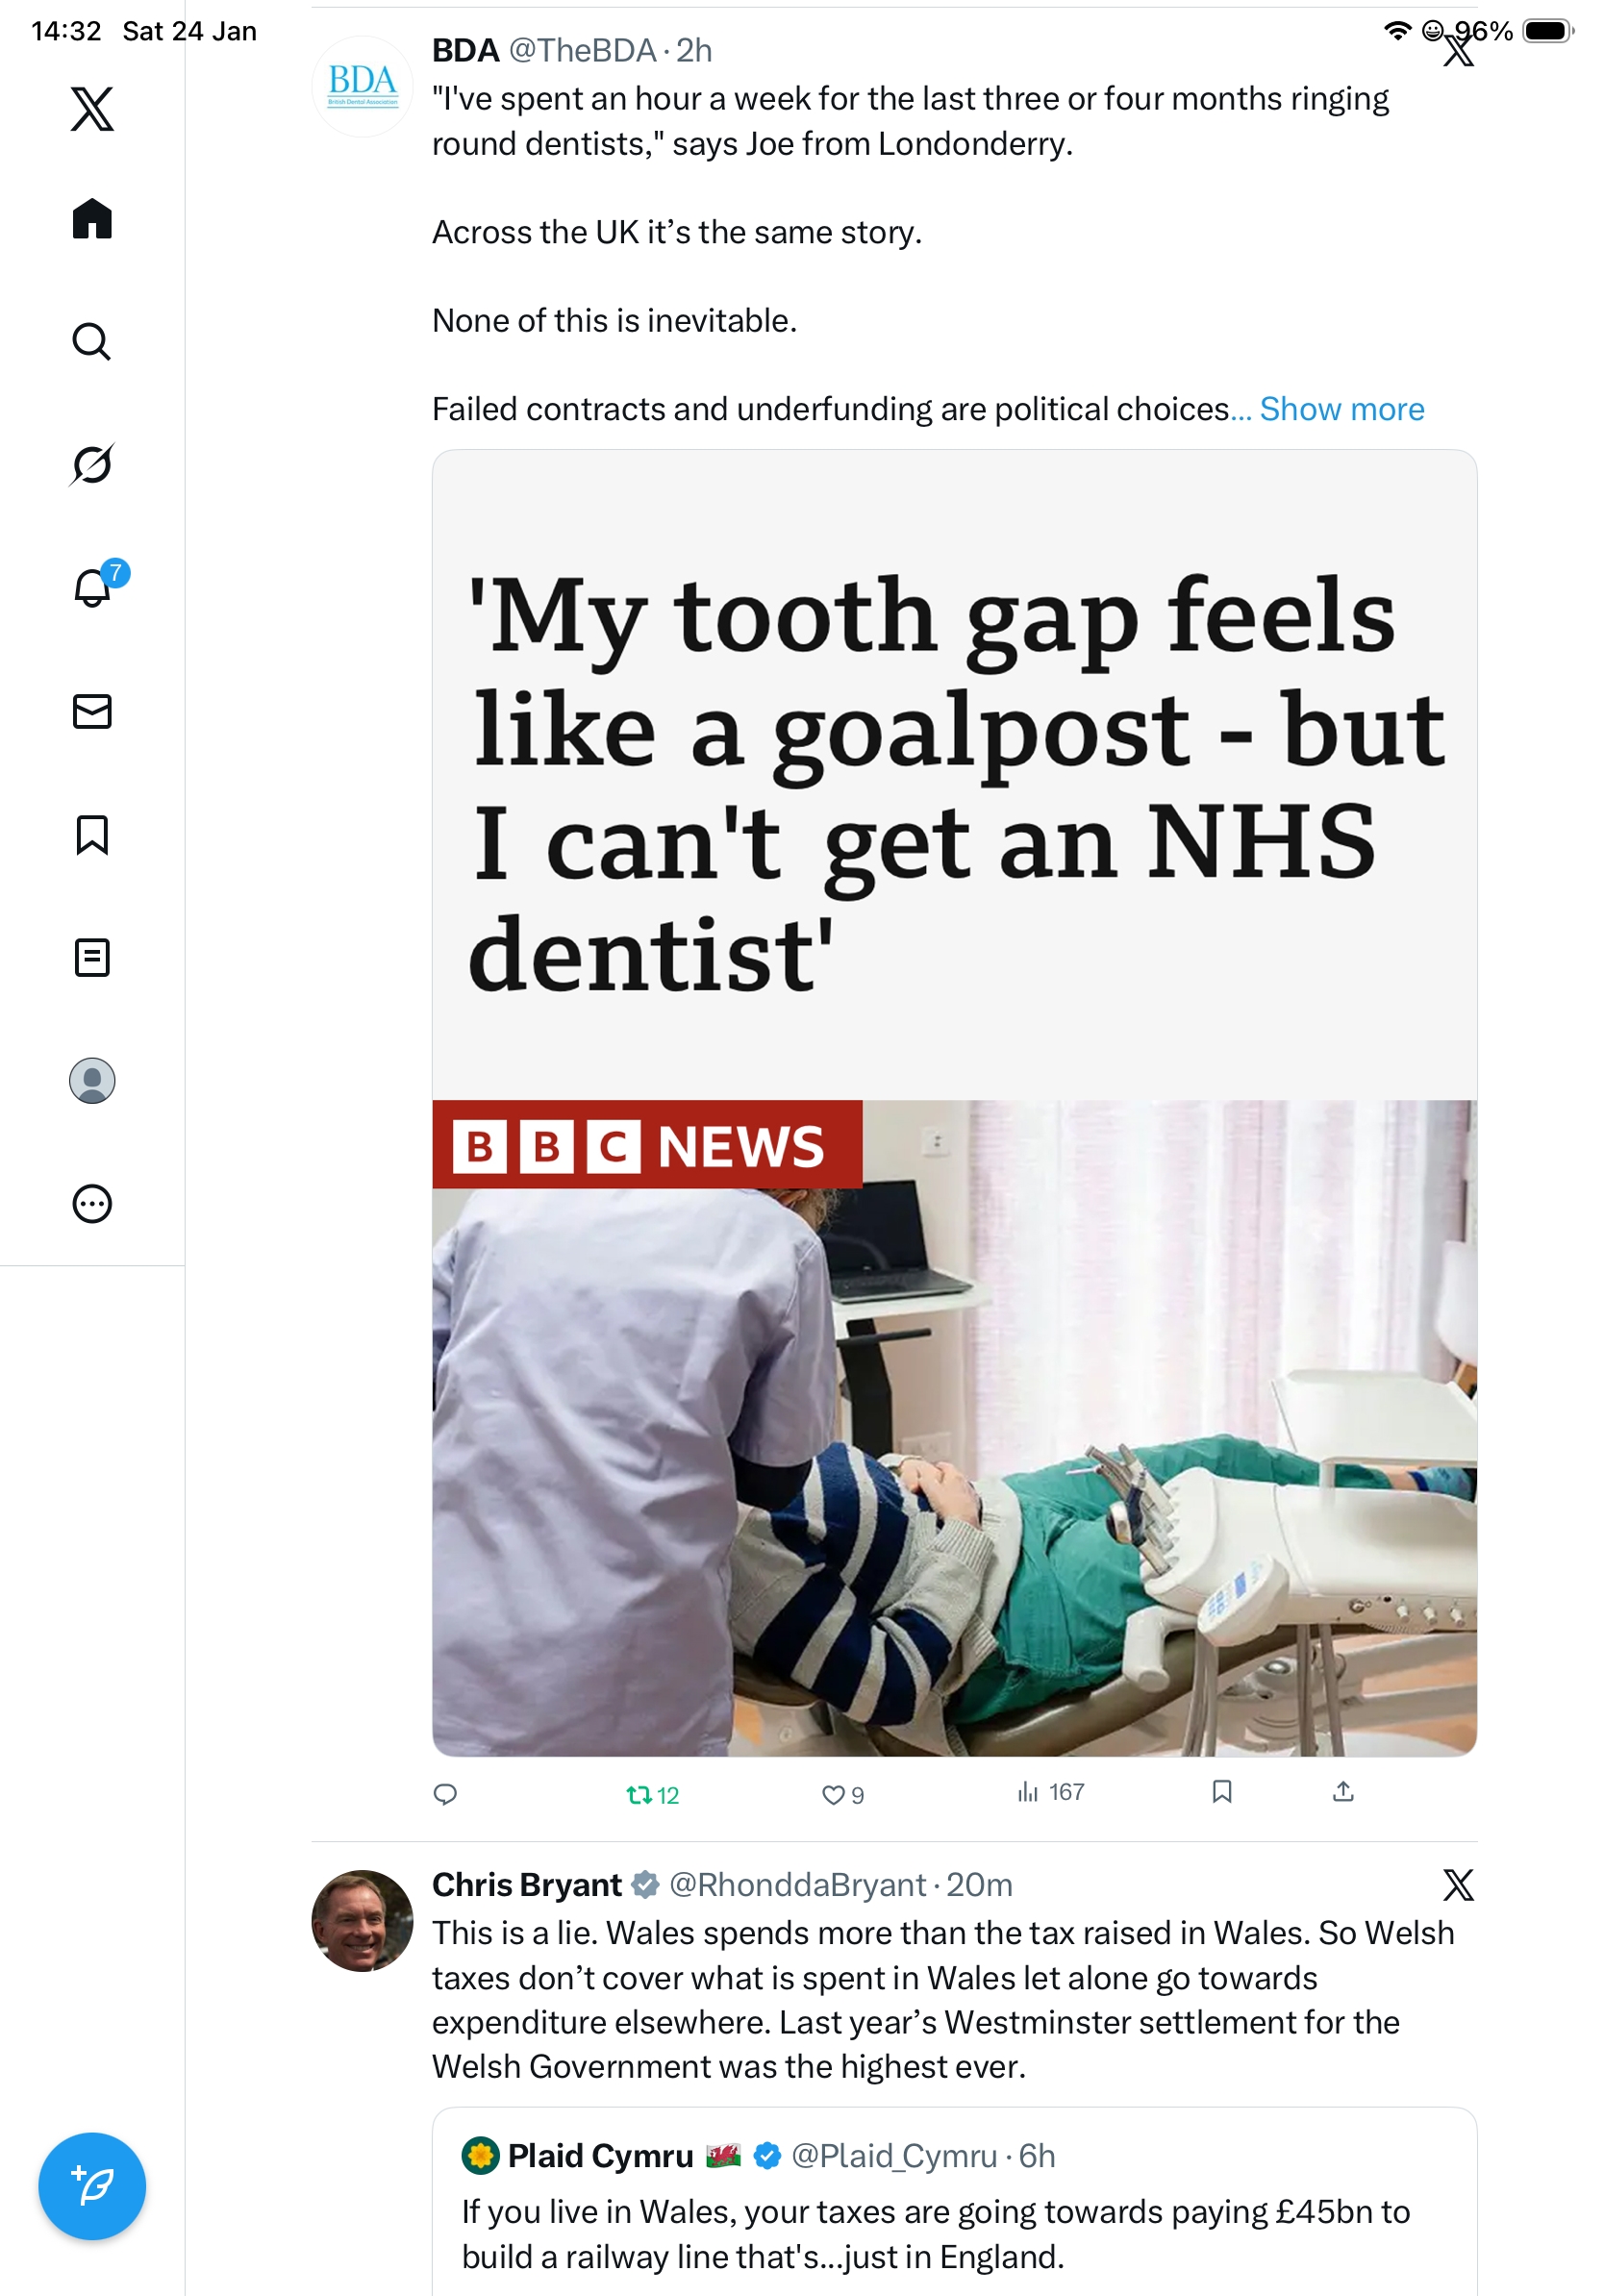Screen dimensions: 1604x2296
Task: Tap the compose new post button
Action: coord(92,2186)
